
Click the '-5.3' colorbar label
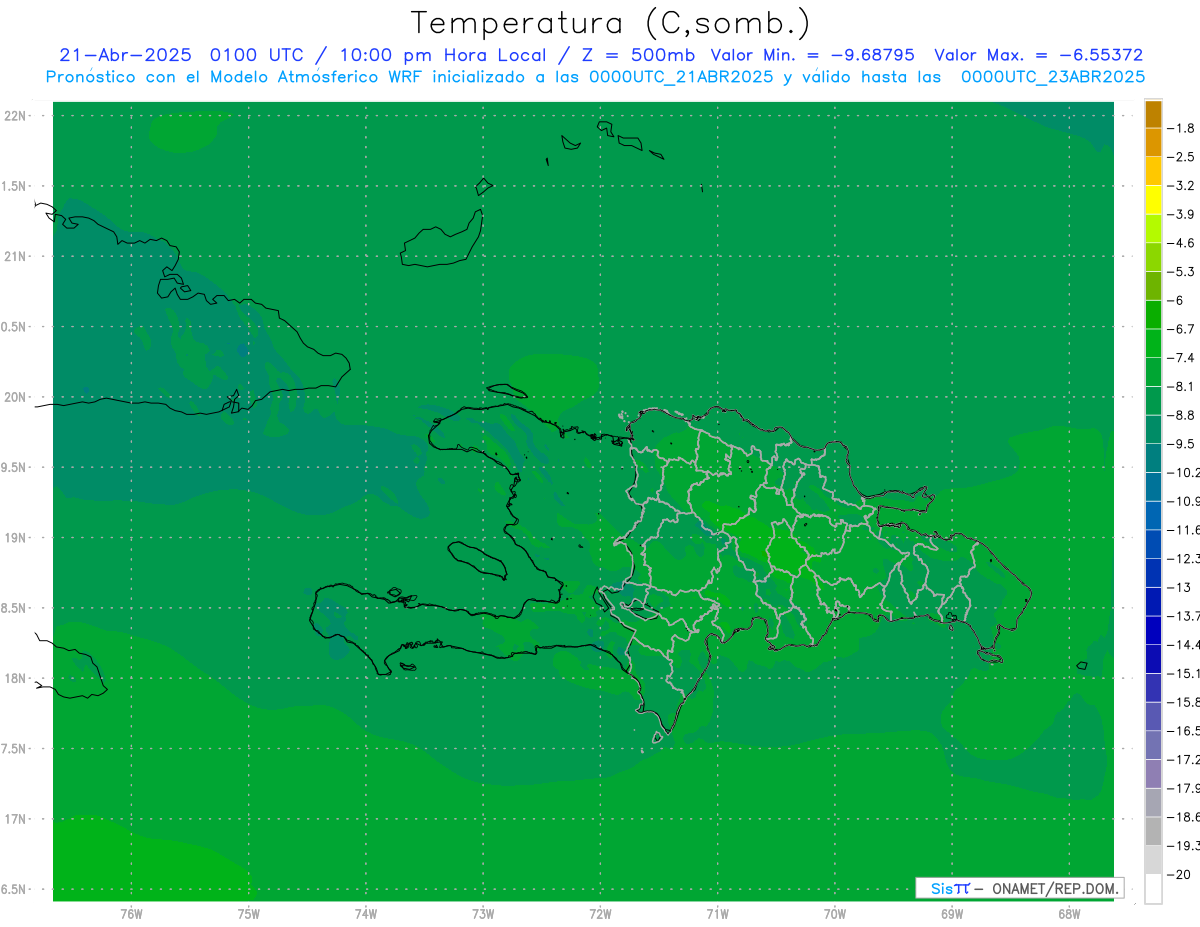point(1182,271)
